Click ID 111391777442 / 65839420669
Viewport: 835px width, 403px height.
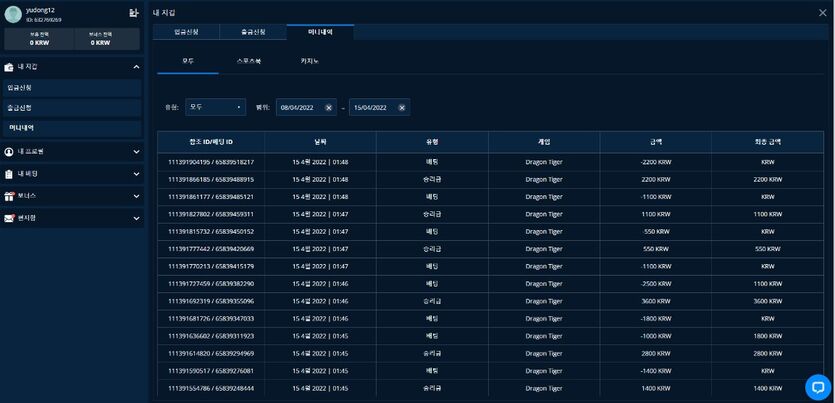[211, 249]
